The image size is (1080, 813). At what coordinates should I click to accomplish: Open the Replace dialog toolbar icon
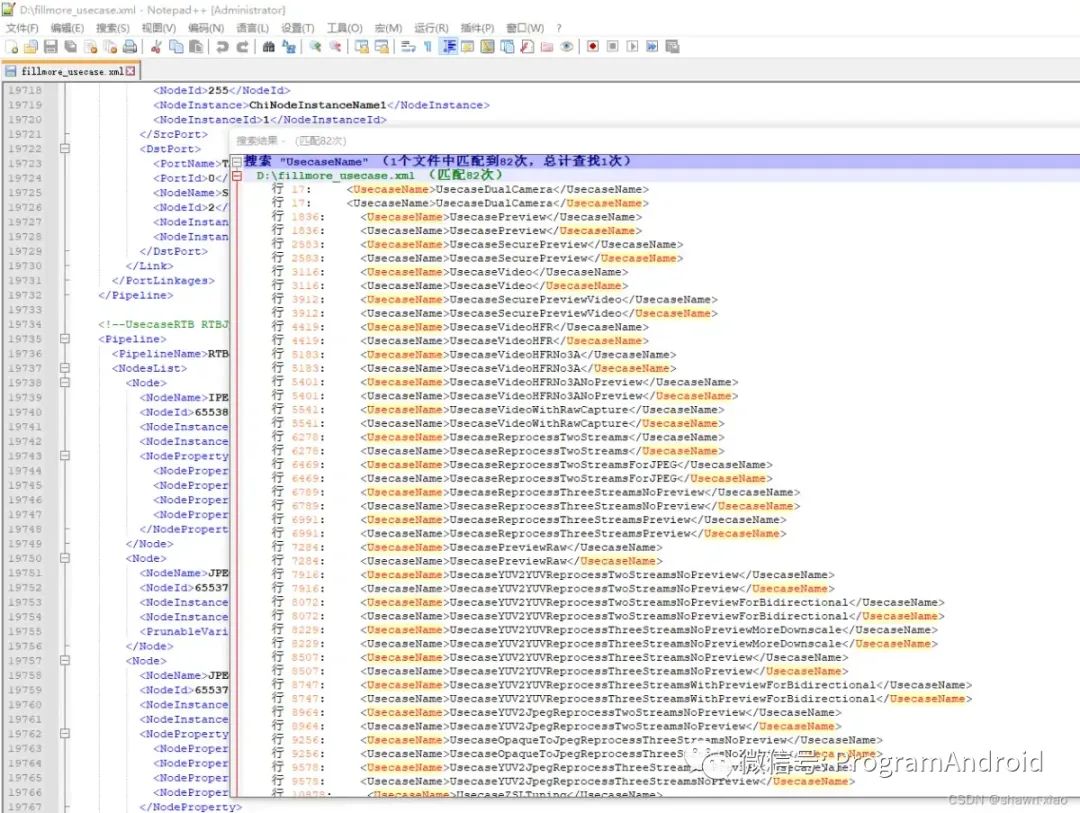289,47
